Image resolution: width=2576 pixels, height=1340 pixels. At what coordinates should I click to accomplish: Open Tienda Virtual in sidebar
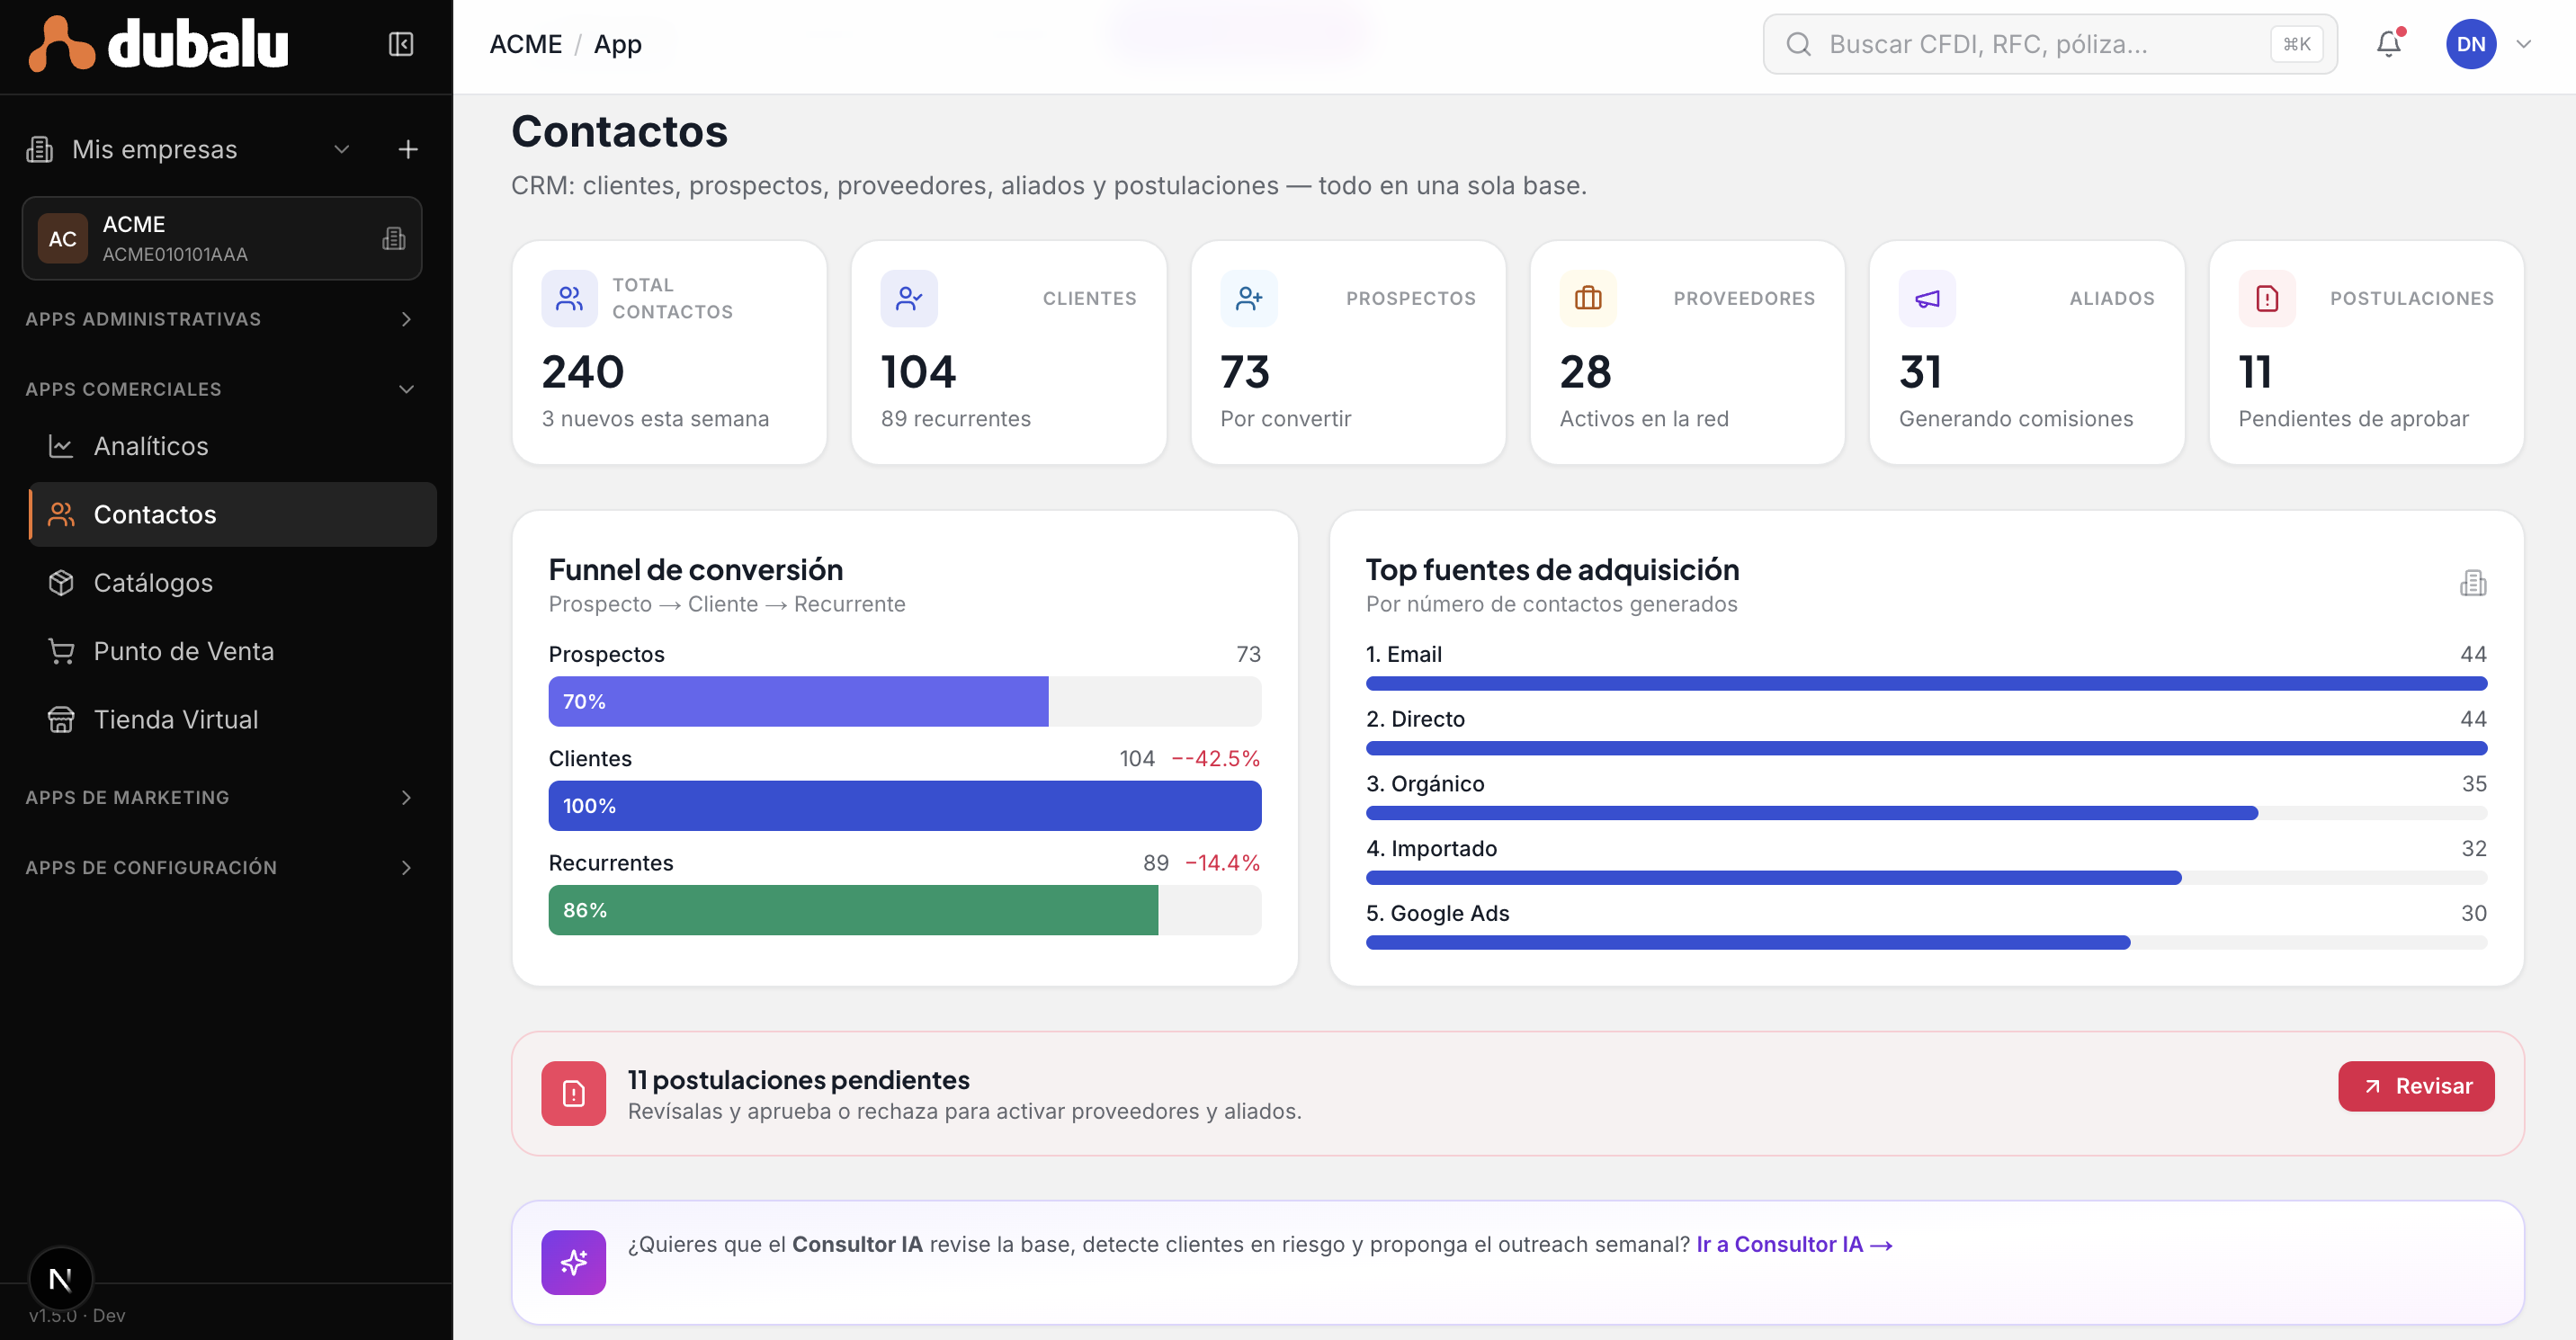pyautogui.click(x=232, y=720)
